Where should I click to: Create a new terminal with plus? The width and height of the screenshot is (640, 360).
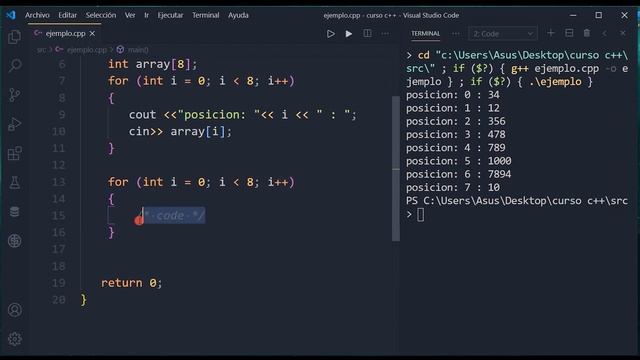coord(551,33)
